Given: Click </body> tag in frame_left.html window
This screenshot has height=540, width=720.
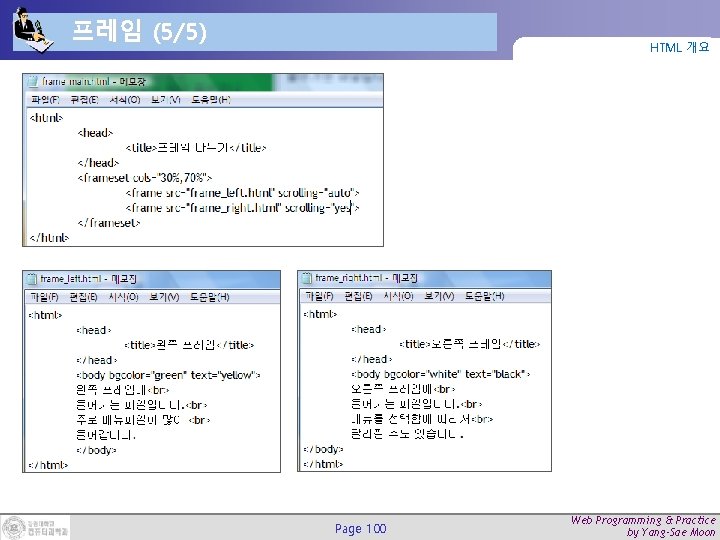Looking at the screenshot, I should click(x=96, y=450).
